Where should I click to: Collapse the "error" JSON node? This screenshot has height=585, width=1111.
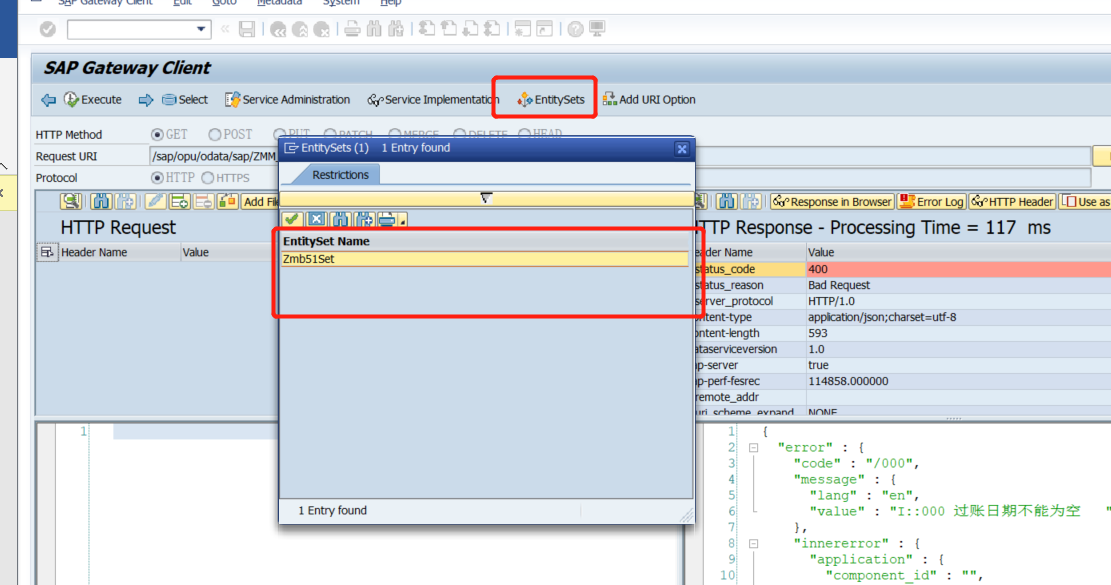pyautogui.click(x=753, y=448)
